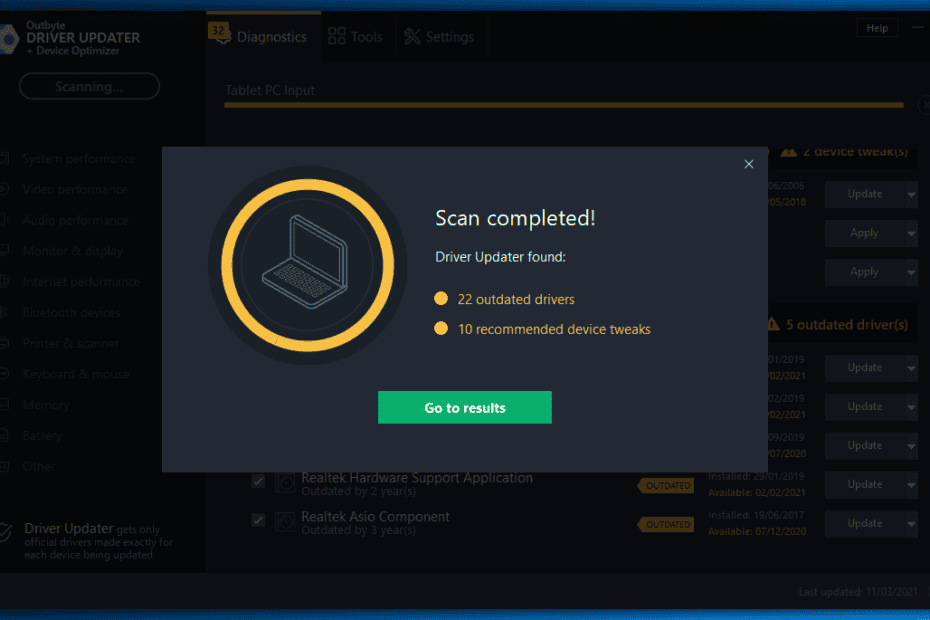Select System performance in the sidebar
This screenshot has height=620, width=930.
tap(79, 159)
